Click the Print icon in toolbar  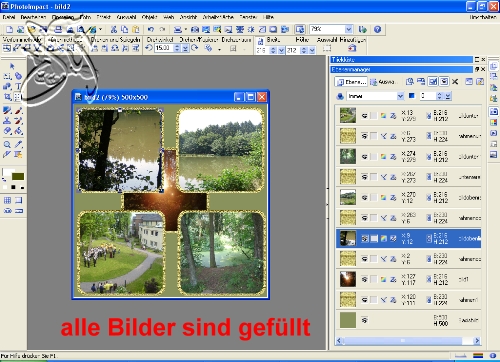pos(58,29)
